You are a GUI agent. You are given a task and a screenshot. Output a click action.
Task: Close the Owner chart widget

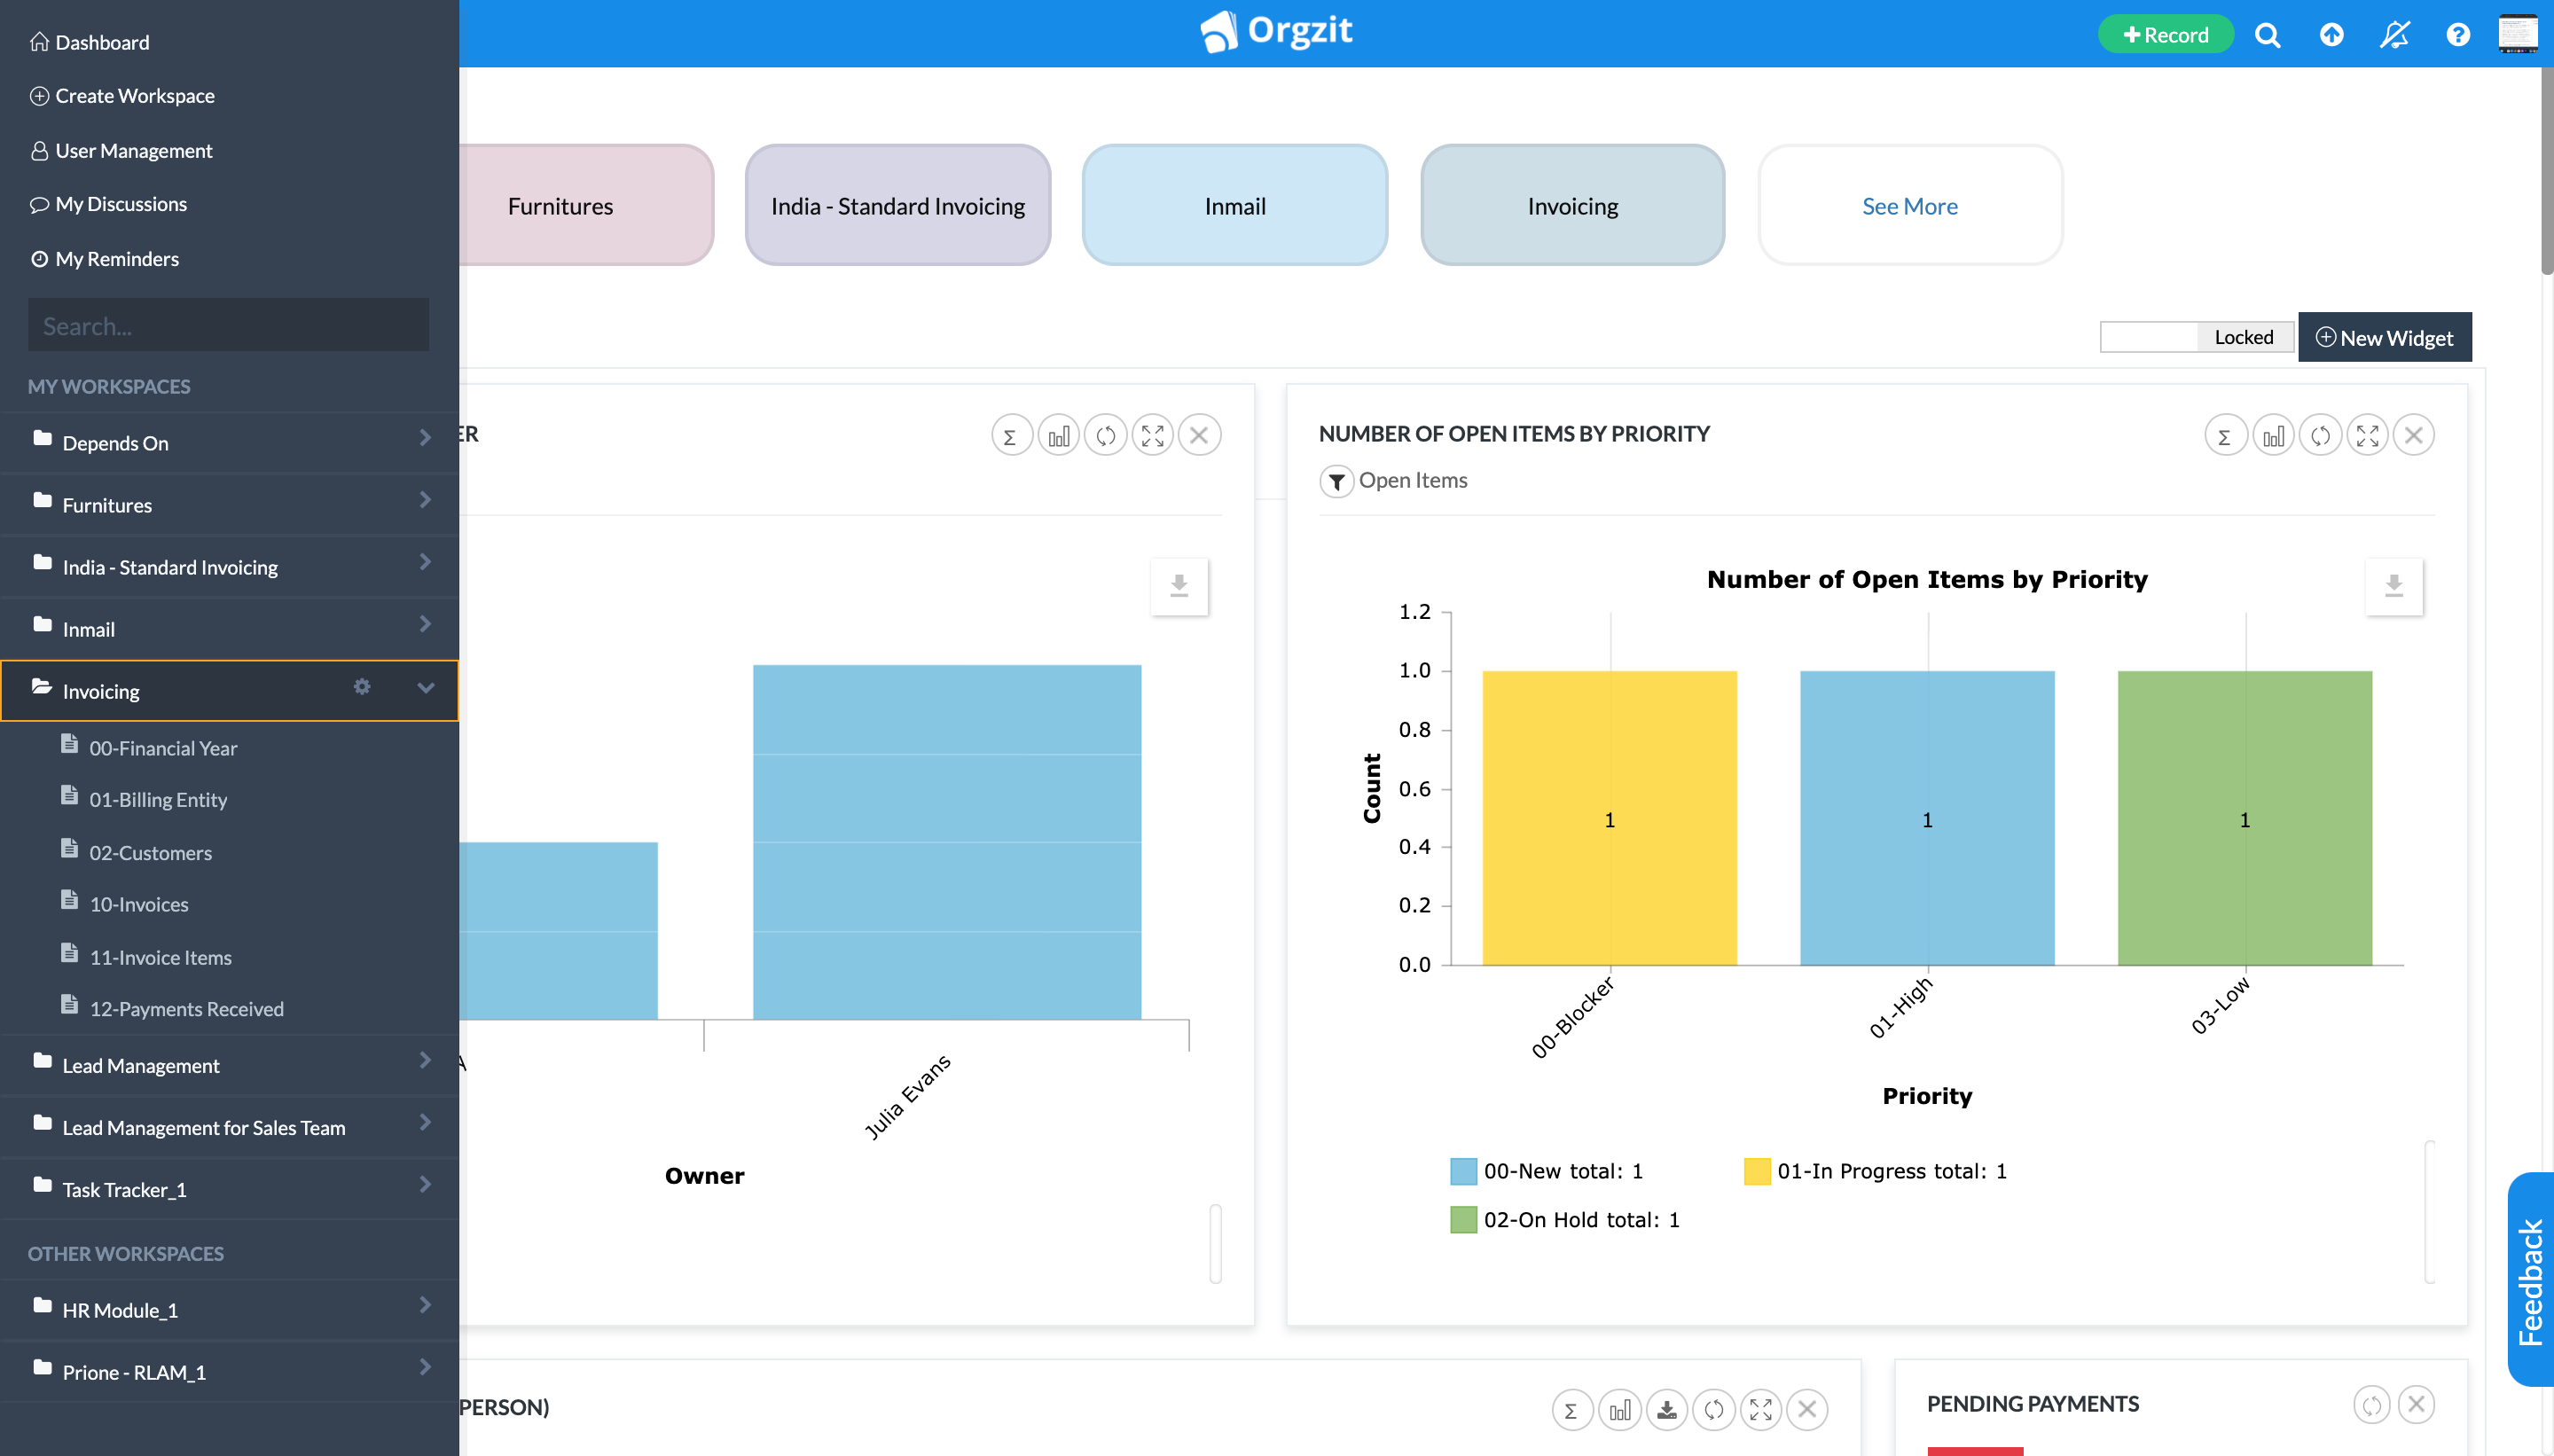point(1199,435)
